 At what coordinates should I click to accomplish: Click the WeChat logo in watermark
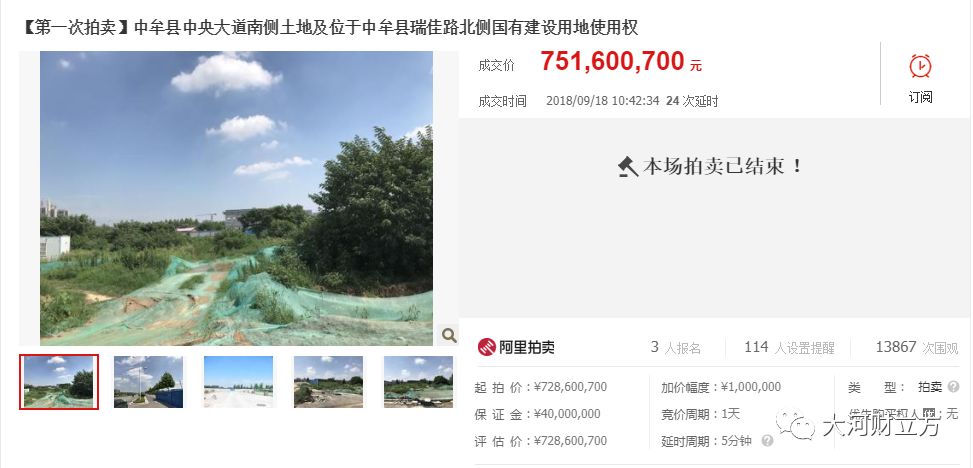tap(795, 425)
